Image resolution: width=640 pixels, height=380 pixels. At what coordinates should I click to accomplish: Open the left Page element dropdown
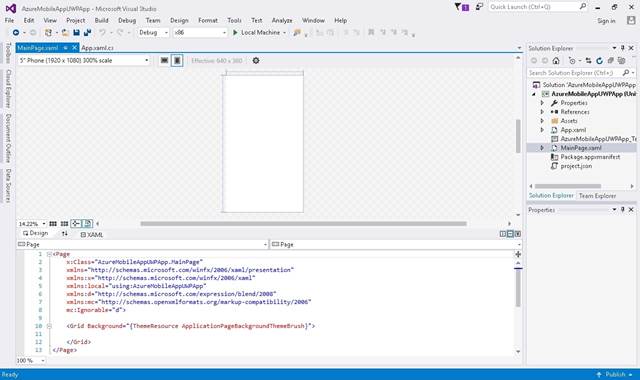click(x=142, y=244)
